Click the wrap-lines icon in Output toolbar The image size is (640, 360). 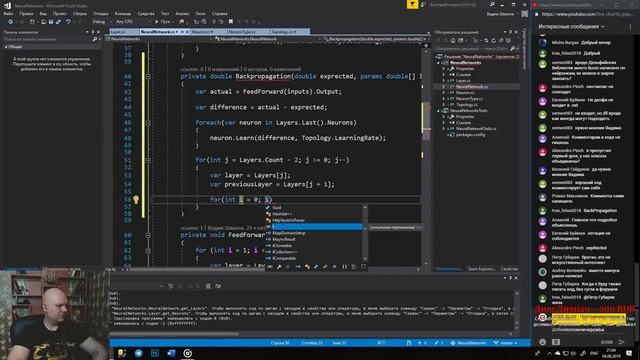tap(218, 286)
